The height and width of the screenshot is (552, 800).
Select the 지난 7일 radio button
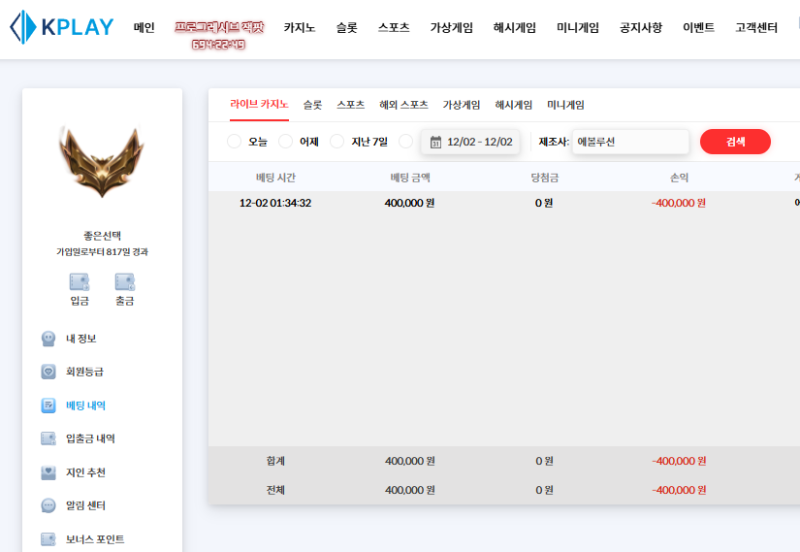point(337,141)
